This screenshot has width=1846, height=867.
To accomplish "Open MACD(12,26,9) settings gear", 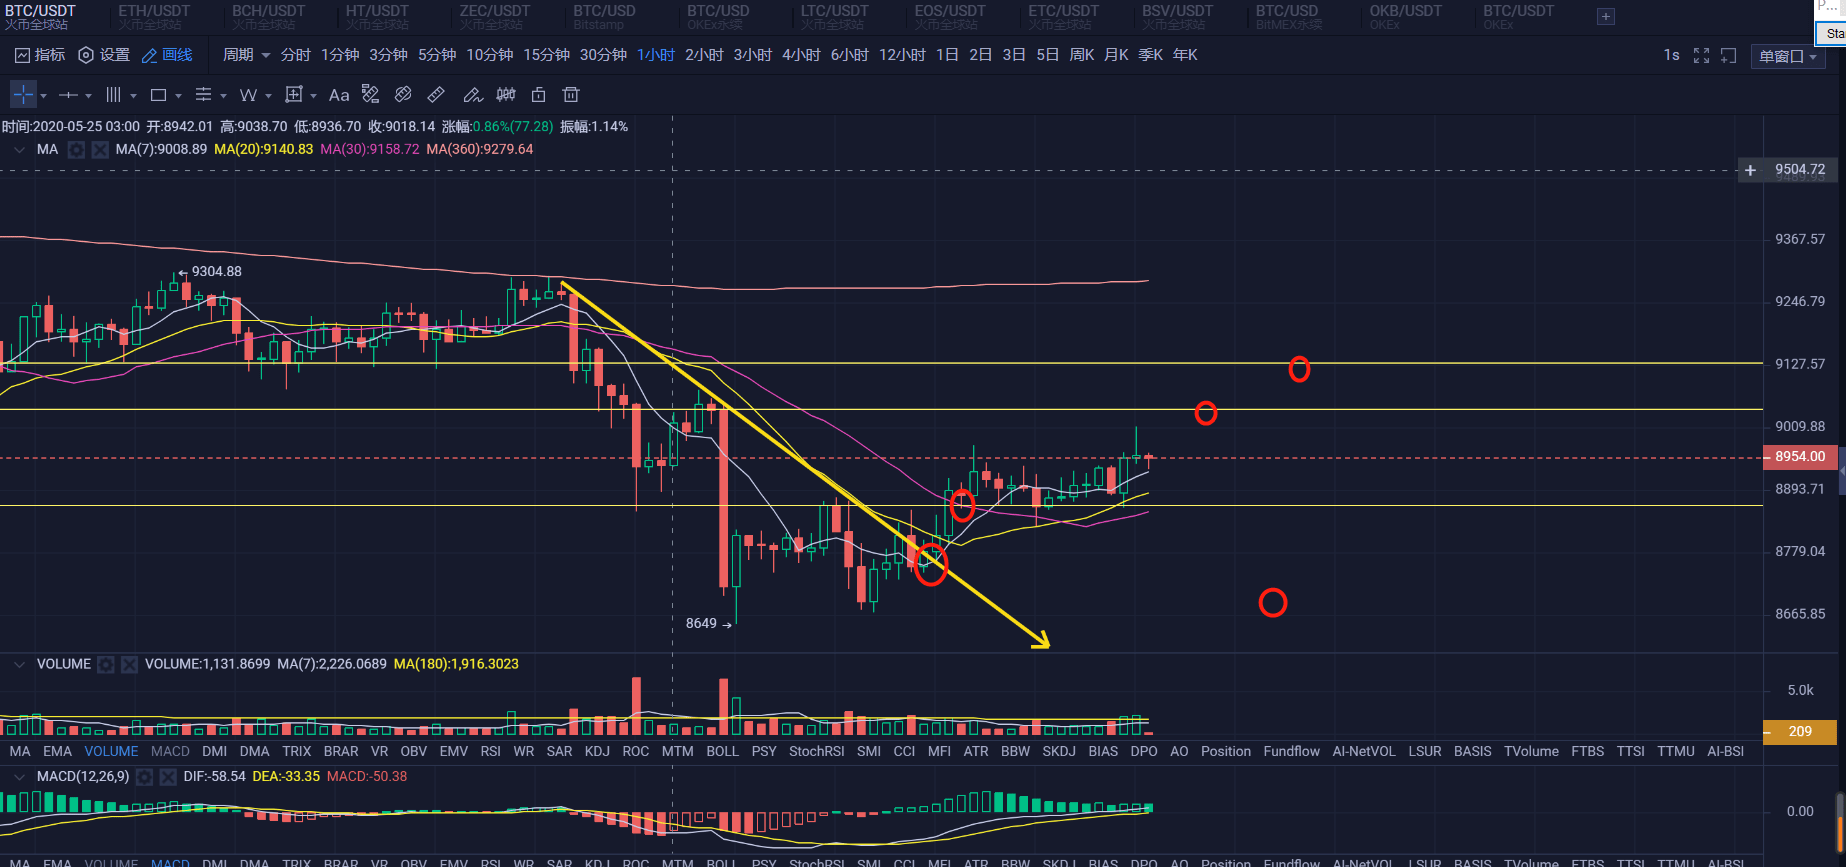I will (144, 777).
